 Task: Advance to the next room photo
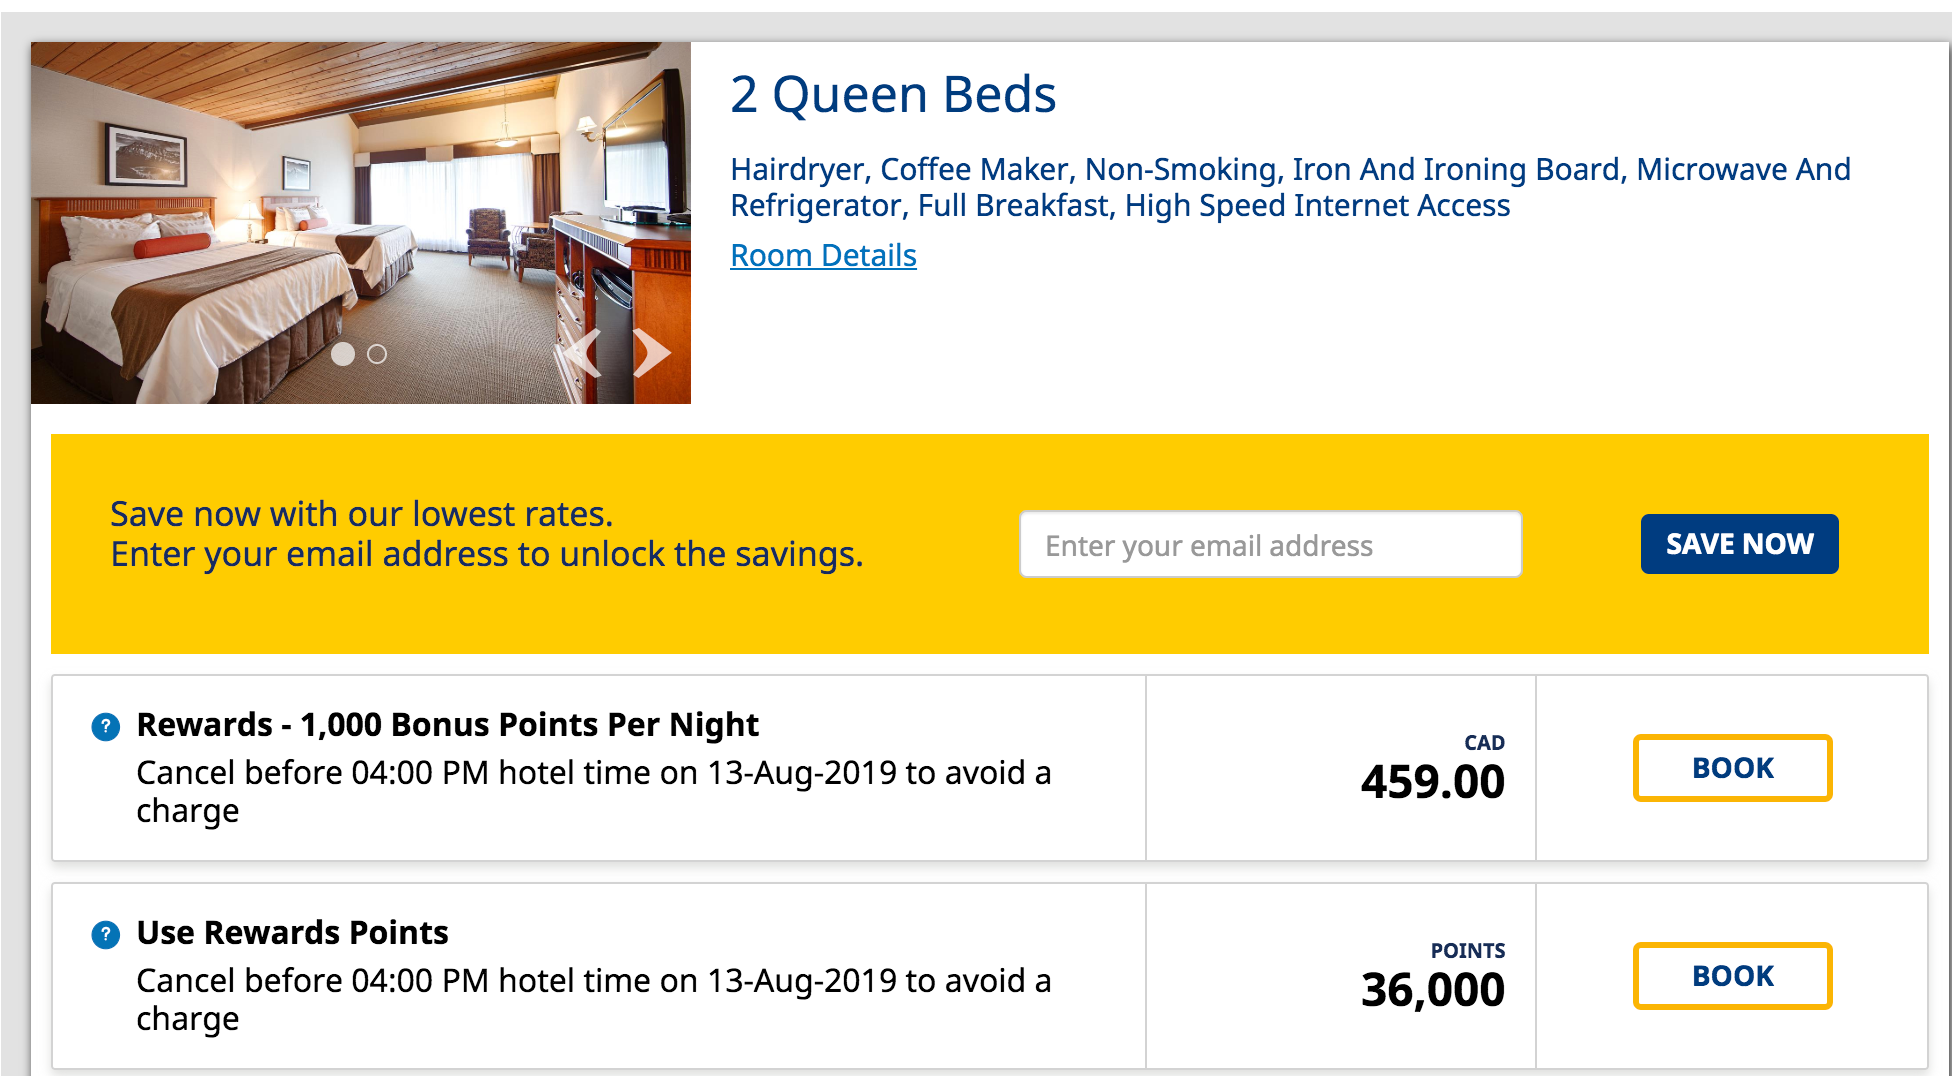[651, 353]
